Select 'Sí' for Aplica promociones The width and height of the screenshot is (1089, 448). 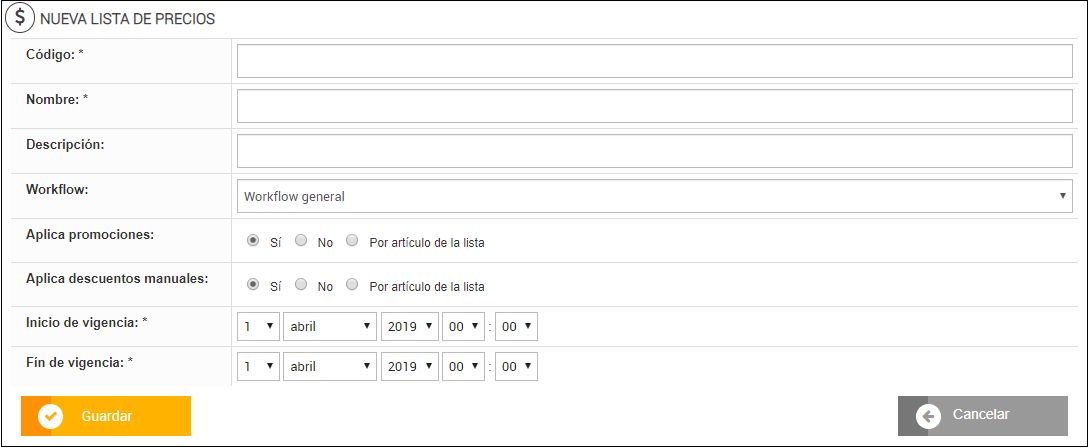click(x=253, y=241)
